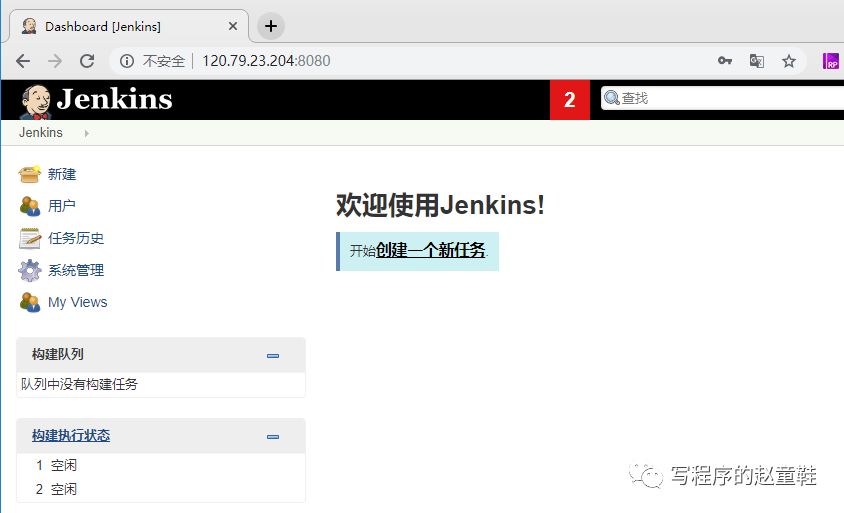
Task: Collapse the 构建执行状态 panel
Action: click(273, 437)
